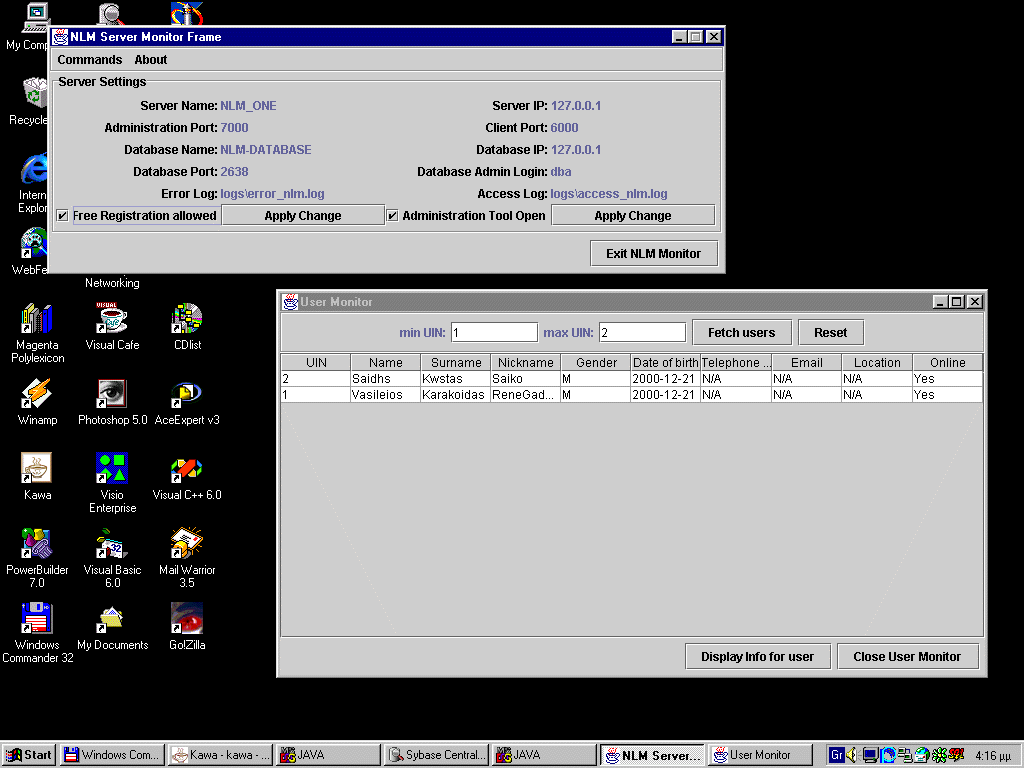Toggle Free Registration allowed checkbox

63,216
